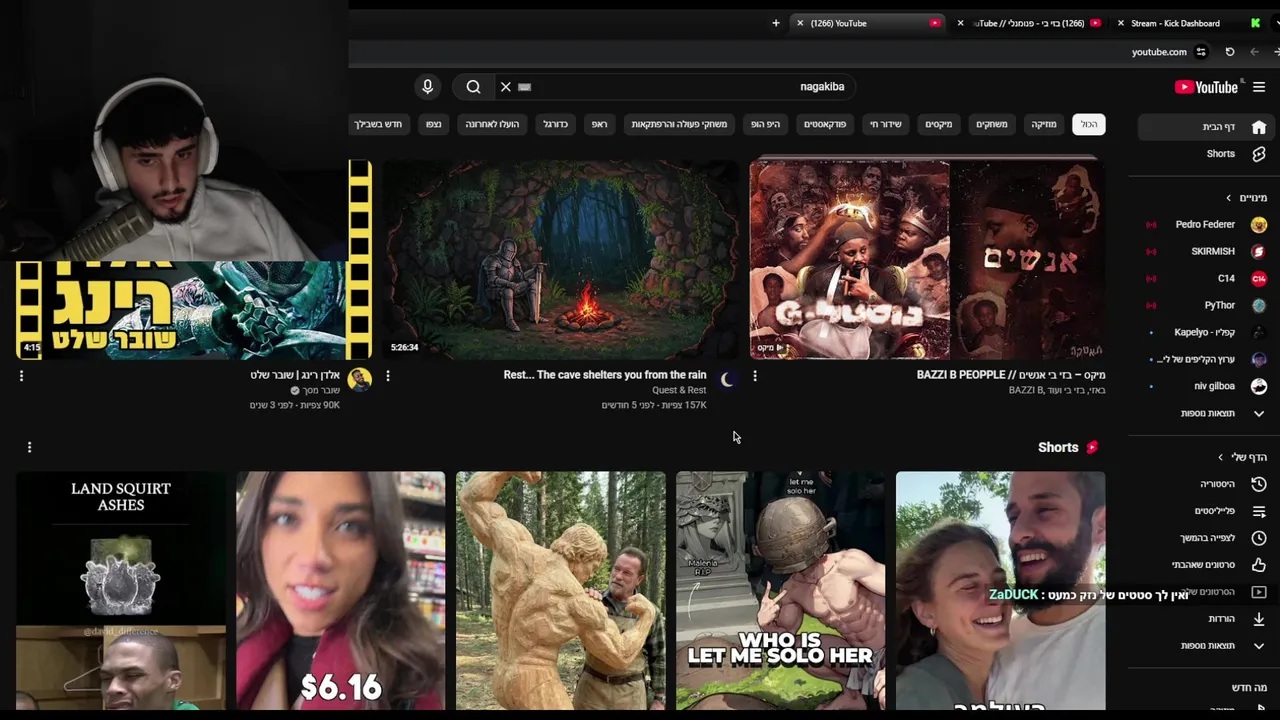Switch to the בזי בי tab

(x=1030, y=23)
